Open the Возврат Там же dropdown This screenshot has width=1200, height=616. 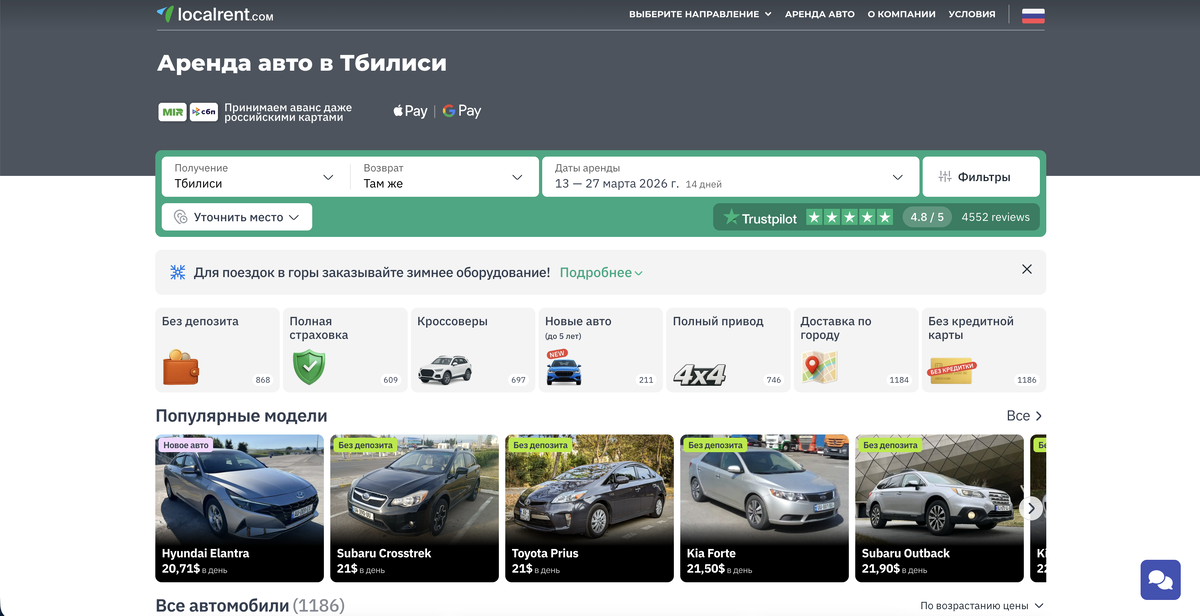tap(444, 177)
